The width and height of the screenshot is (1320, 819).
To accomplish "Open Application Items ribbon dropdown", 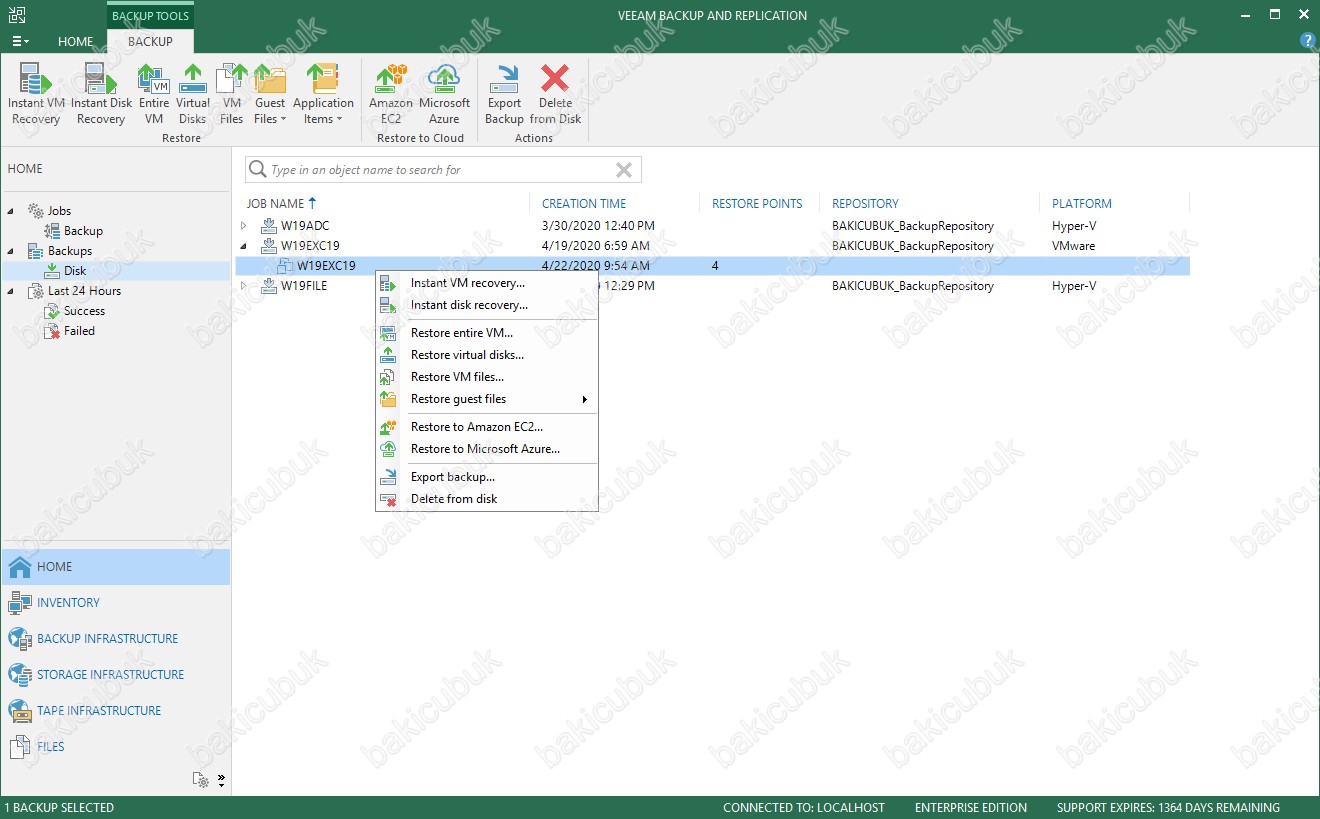I will [323, 94].
